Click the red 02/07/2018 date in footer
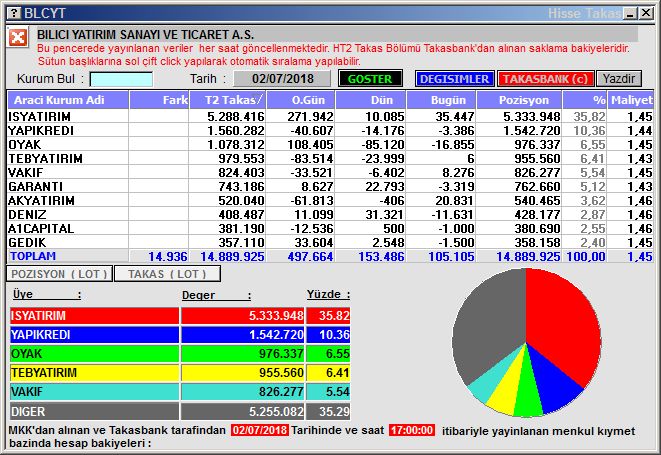The image size is (661, 455). pos(260,430)
